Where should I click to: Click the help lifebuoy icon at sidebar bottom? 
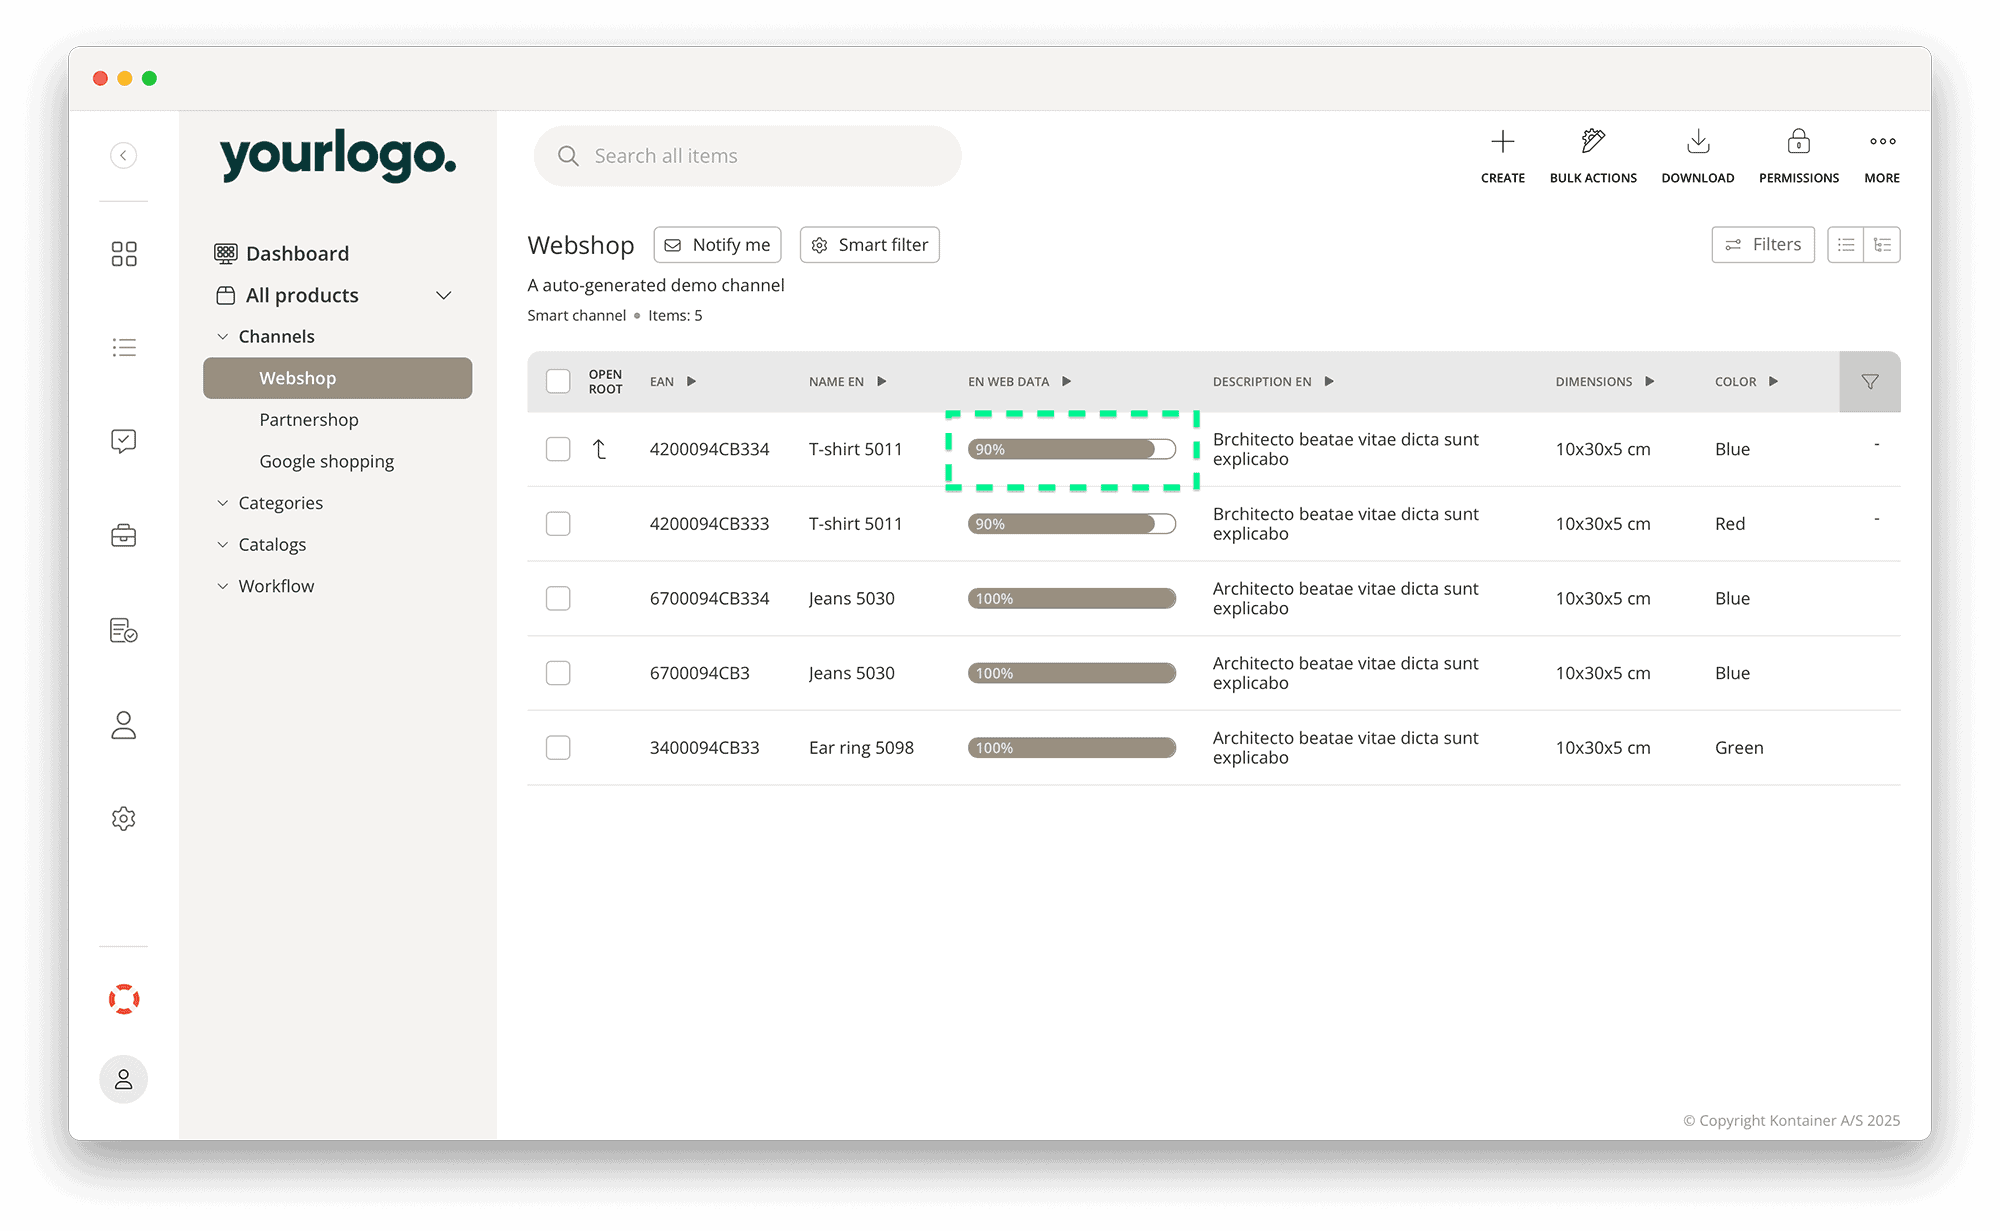coord(123,998)
